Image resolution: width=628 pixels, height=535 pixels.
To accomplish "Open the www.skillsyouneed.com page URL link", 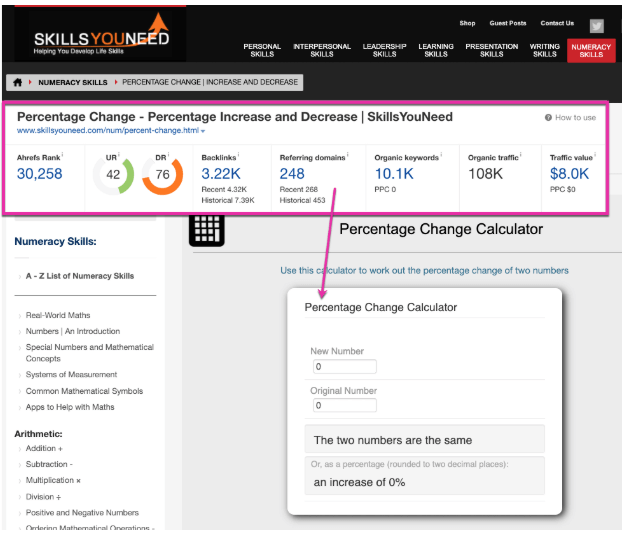I will [x=108, y=131].
